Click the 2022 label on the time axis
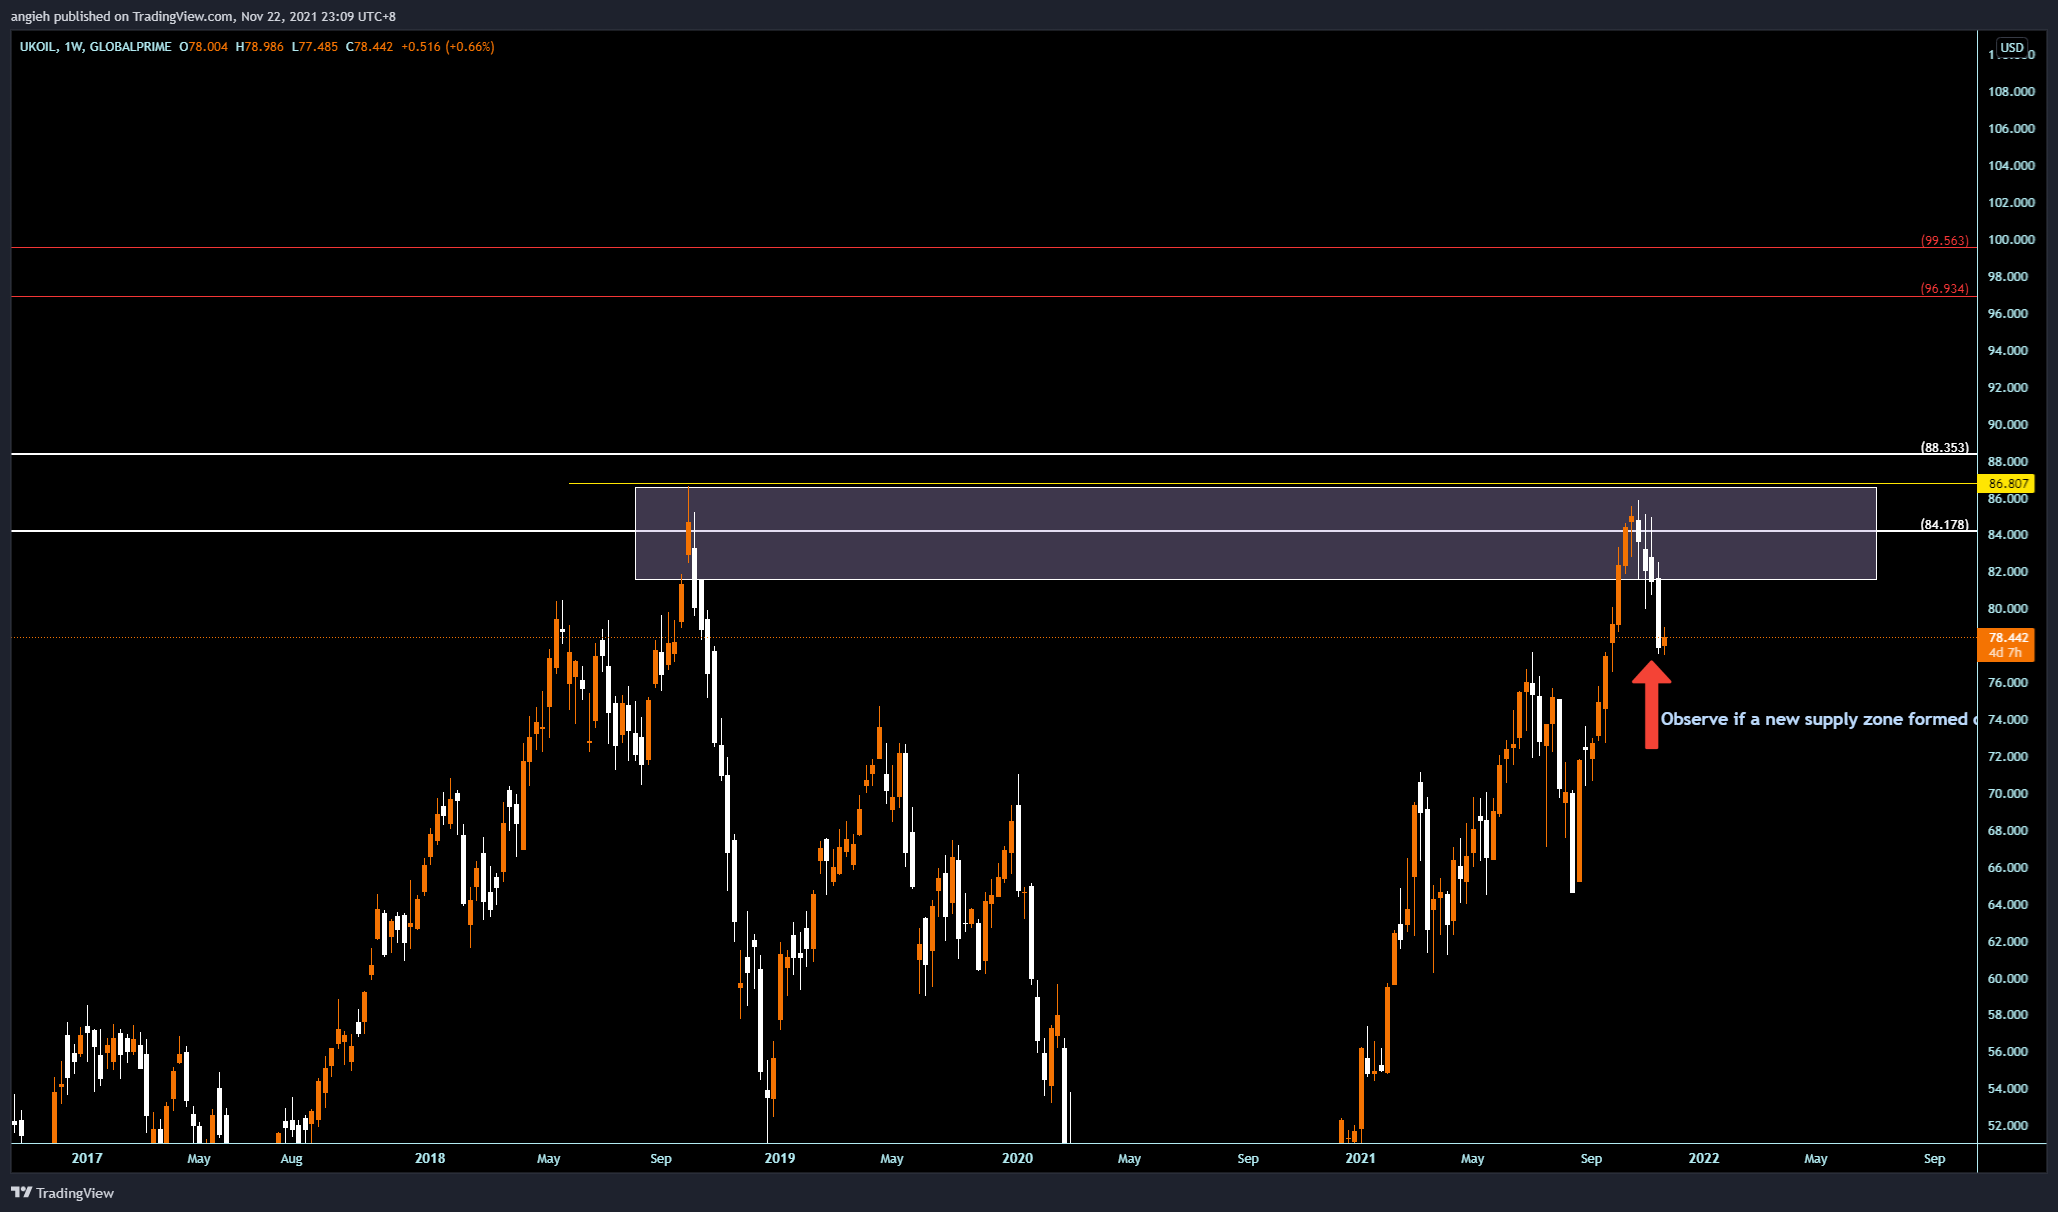This screenshot has width=2058, height=1212. coord(1704,1158)
